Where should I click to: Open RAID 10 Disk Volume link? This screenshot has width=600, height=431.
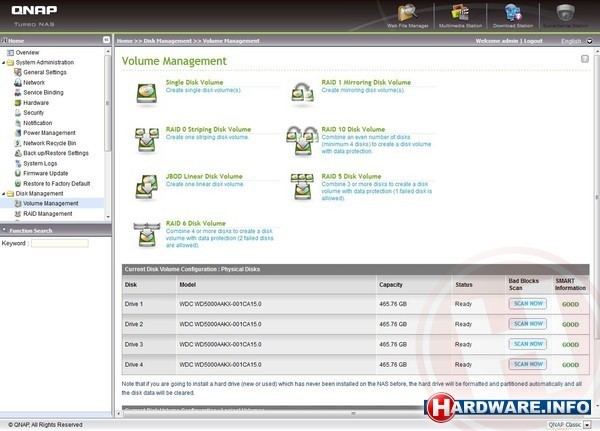click(x=353, y=129)
